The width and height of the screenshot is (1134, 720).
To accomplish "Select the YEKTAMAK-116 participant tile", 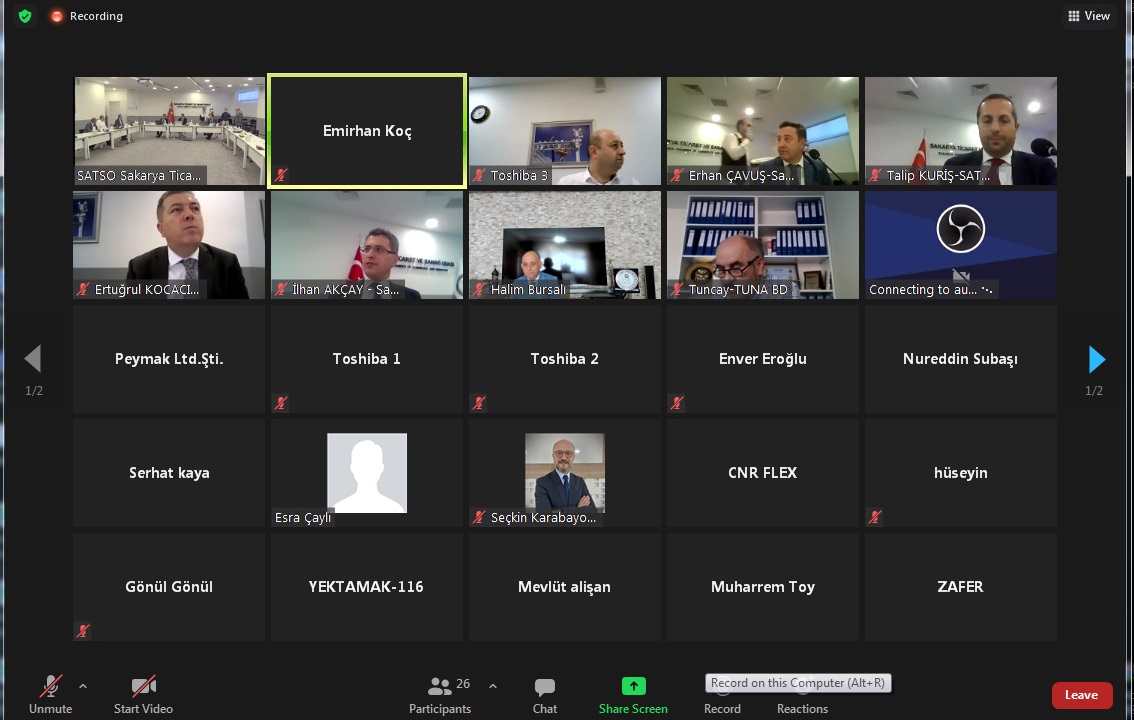I will point(367,587).
